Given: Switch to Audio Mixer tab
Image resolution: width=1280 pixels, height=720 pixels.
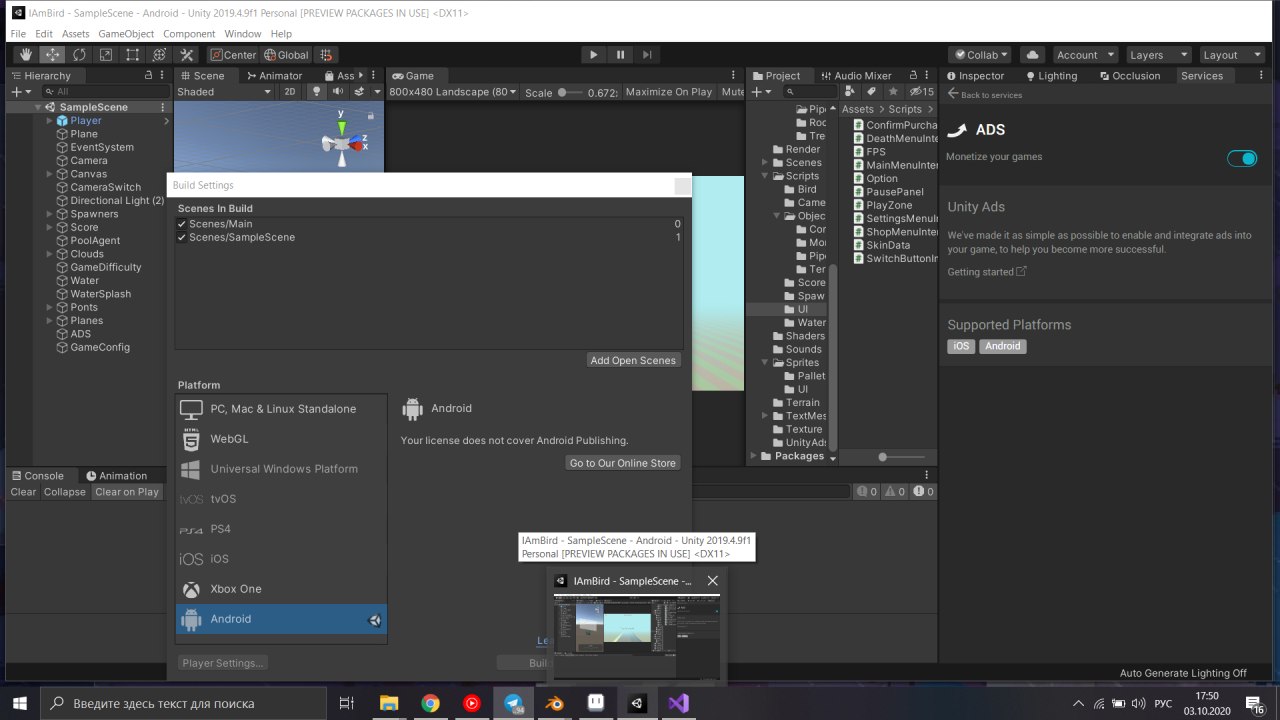Looking at the screenshot, I should tap(856, 75).
